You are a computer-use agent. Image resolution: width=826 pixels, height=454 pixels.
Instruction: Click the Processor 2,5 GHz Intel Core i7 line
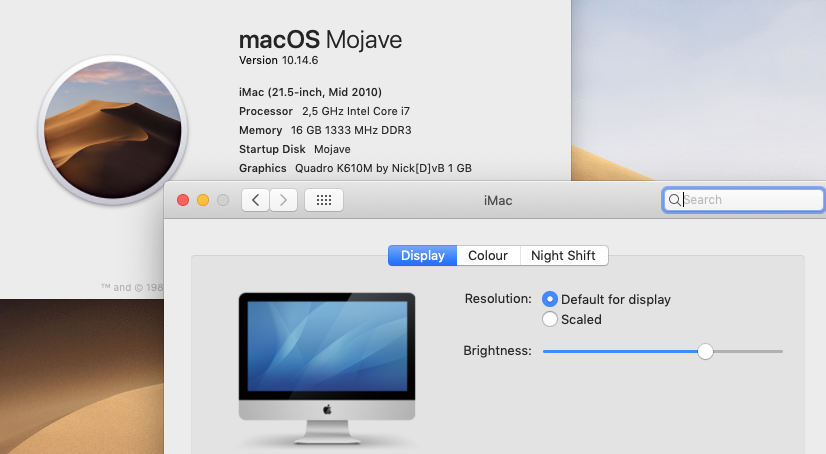click(x=324, y=111)
